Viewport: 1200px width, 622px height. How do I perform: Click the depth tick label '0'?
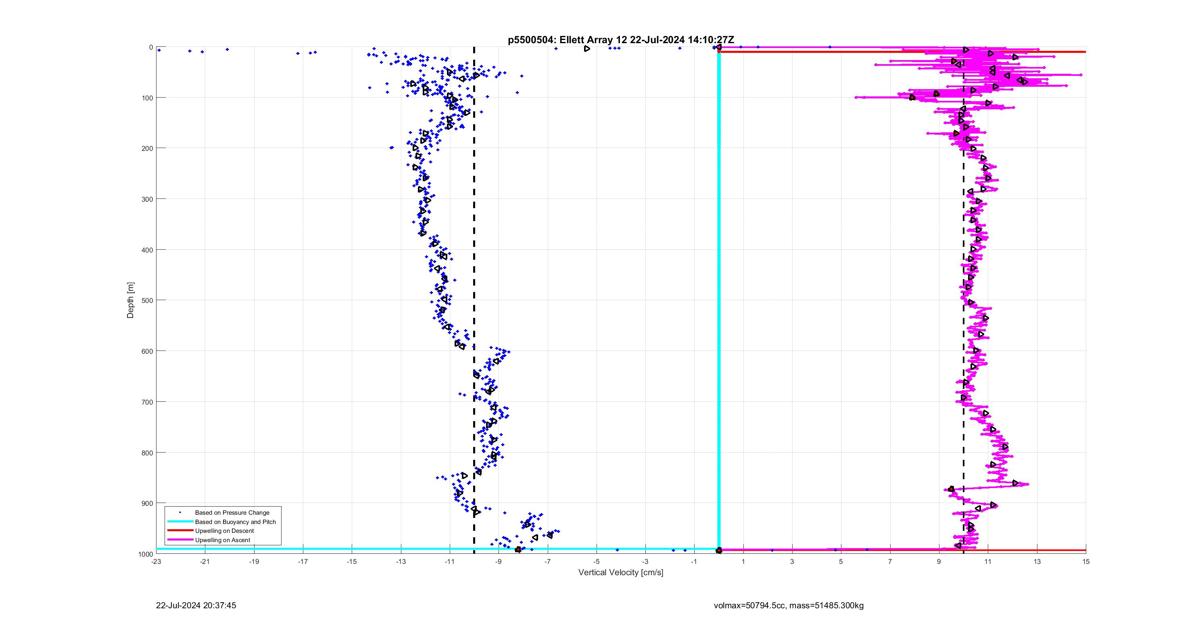click(x=150, y=47)
